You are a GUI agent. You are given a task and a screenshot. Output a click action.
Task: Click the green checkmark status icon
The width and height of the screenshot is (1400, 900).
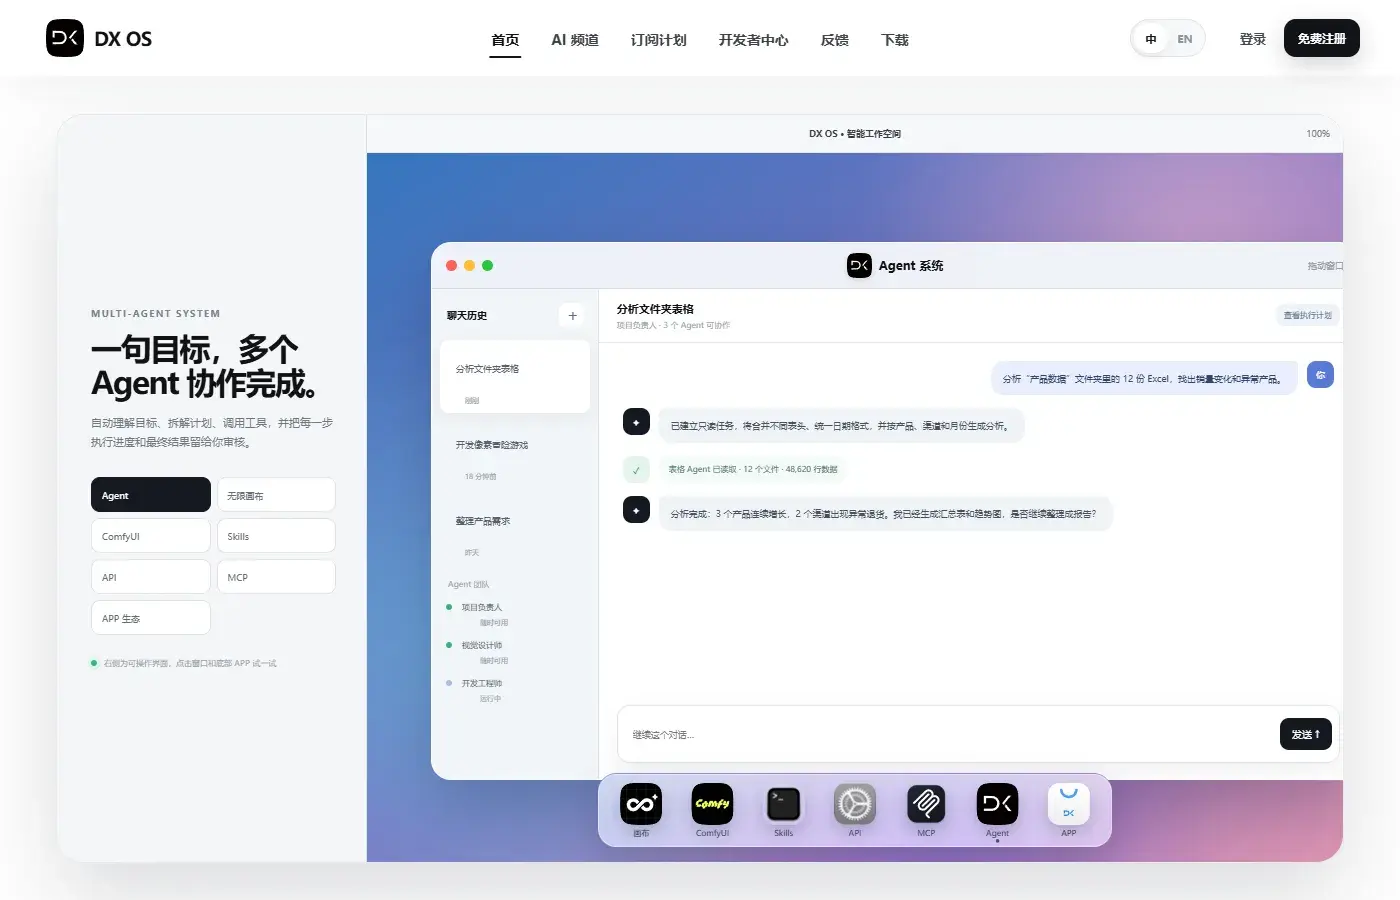coord(636,469)
